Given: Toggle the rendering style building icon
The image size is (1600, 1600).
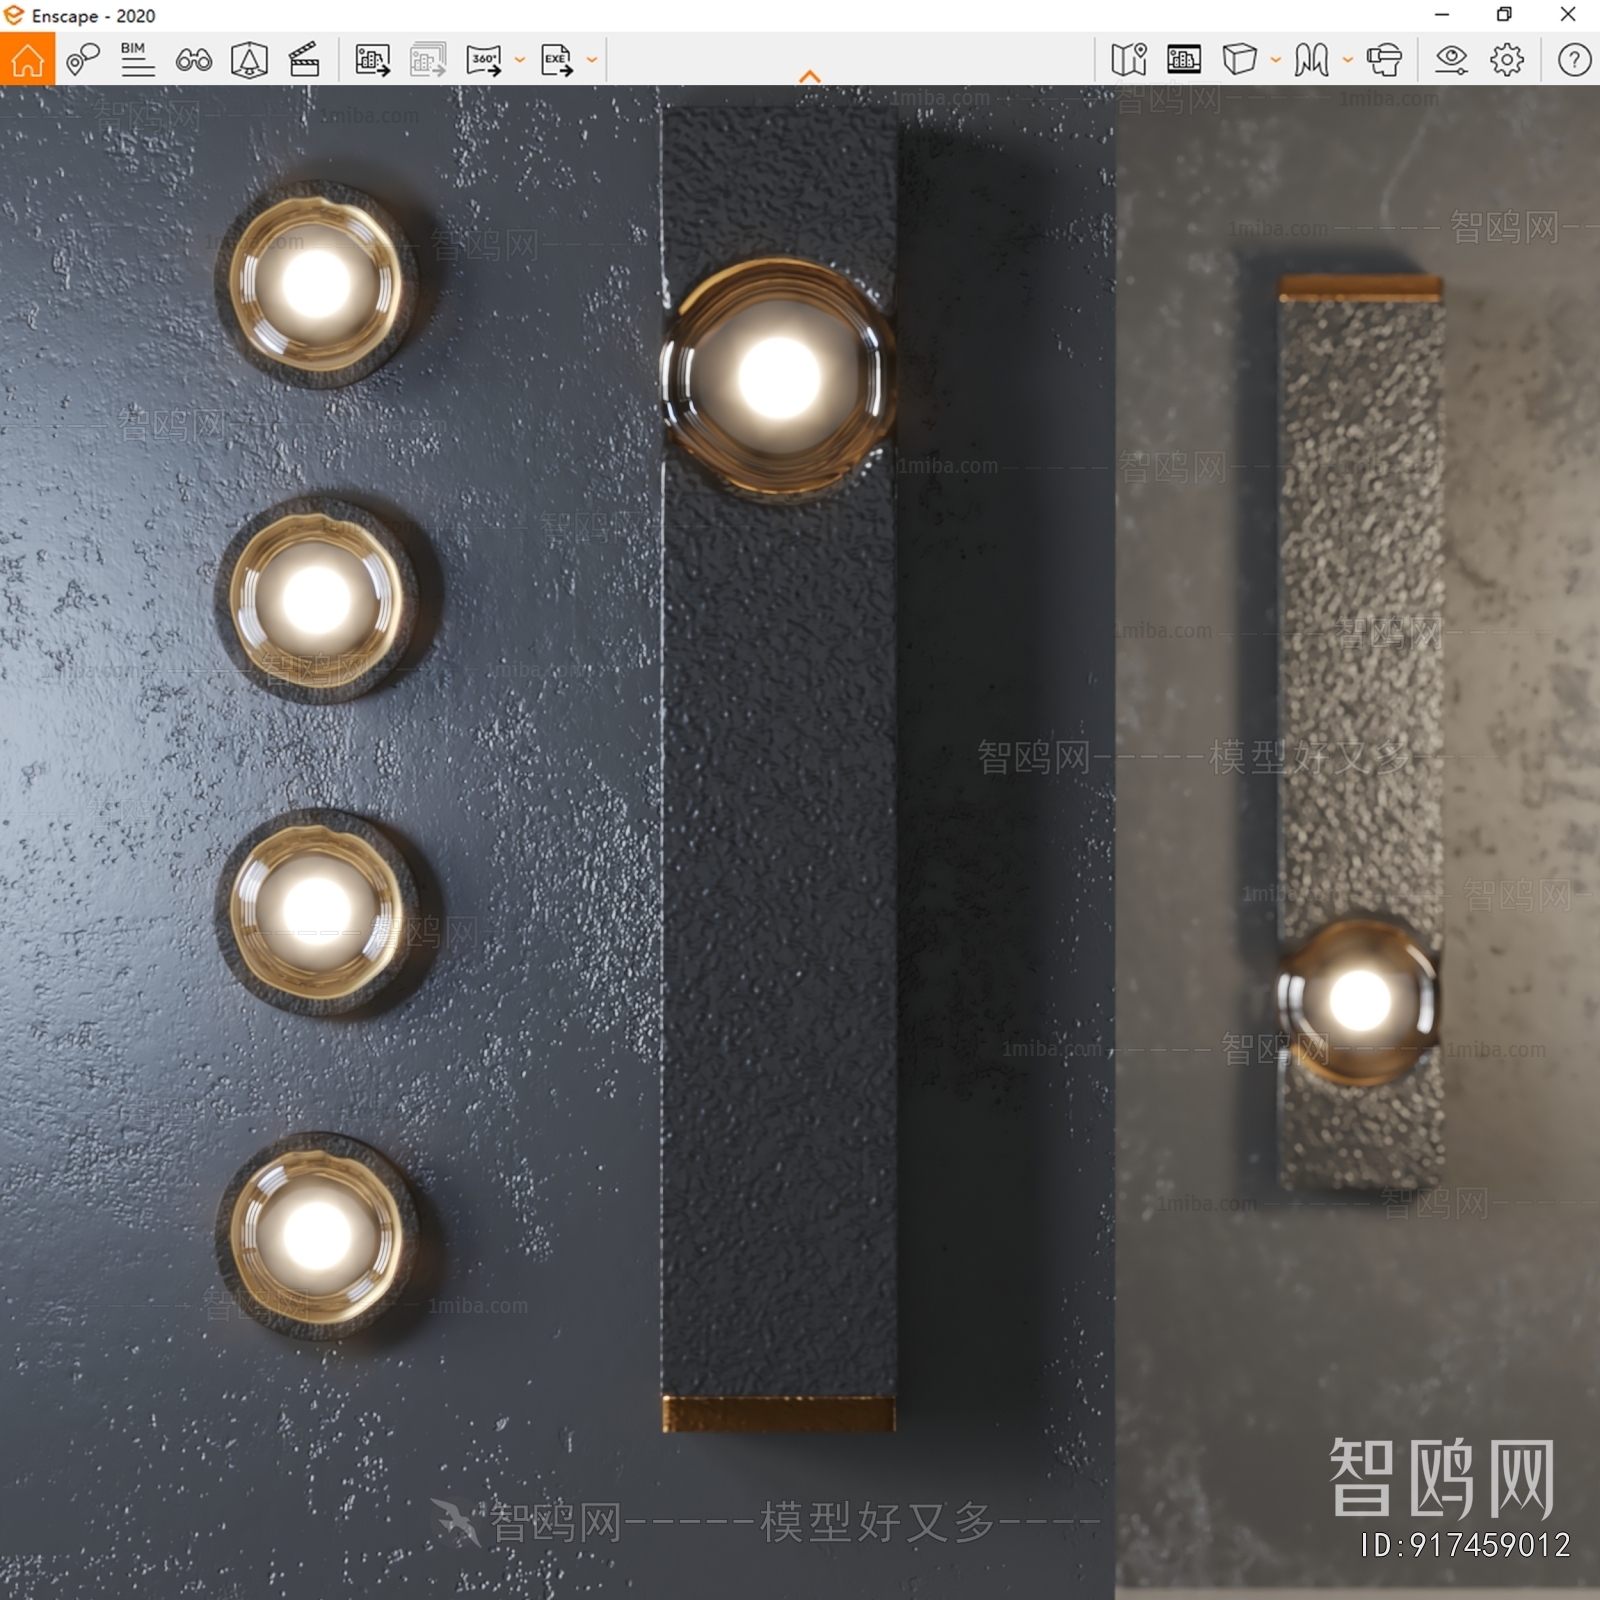Looking at the screenshot, I should pyautogui.click(x=1184, y=60).
